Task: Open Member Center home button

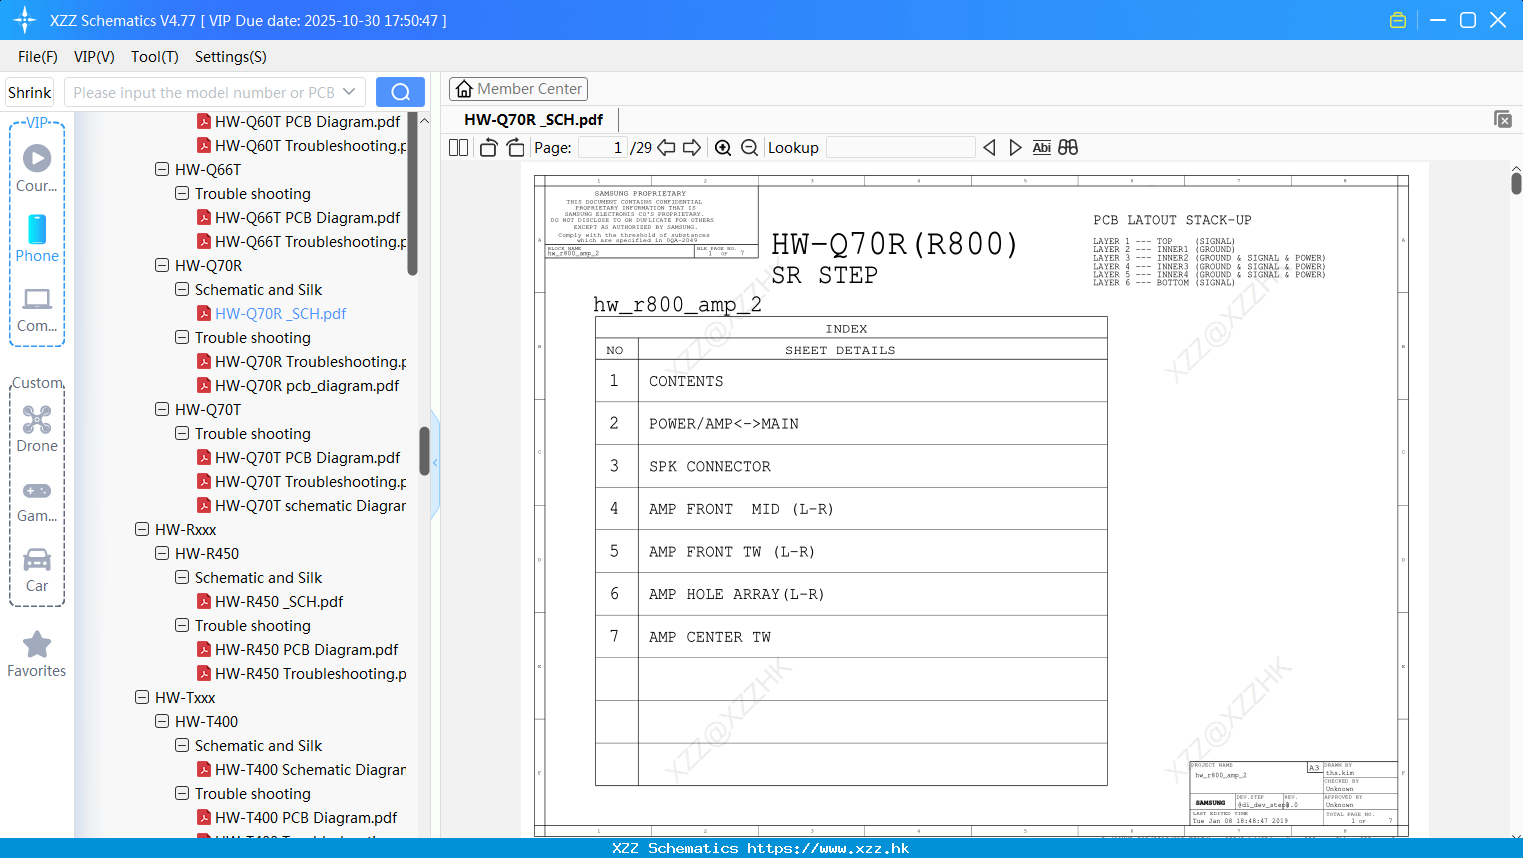Action: coord(518,89)
